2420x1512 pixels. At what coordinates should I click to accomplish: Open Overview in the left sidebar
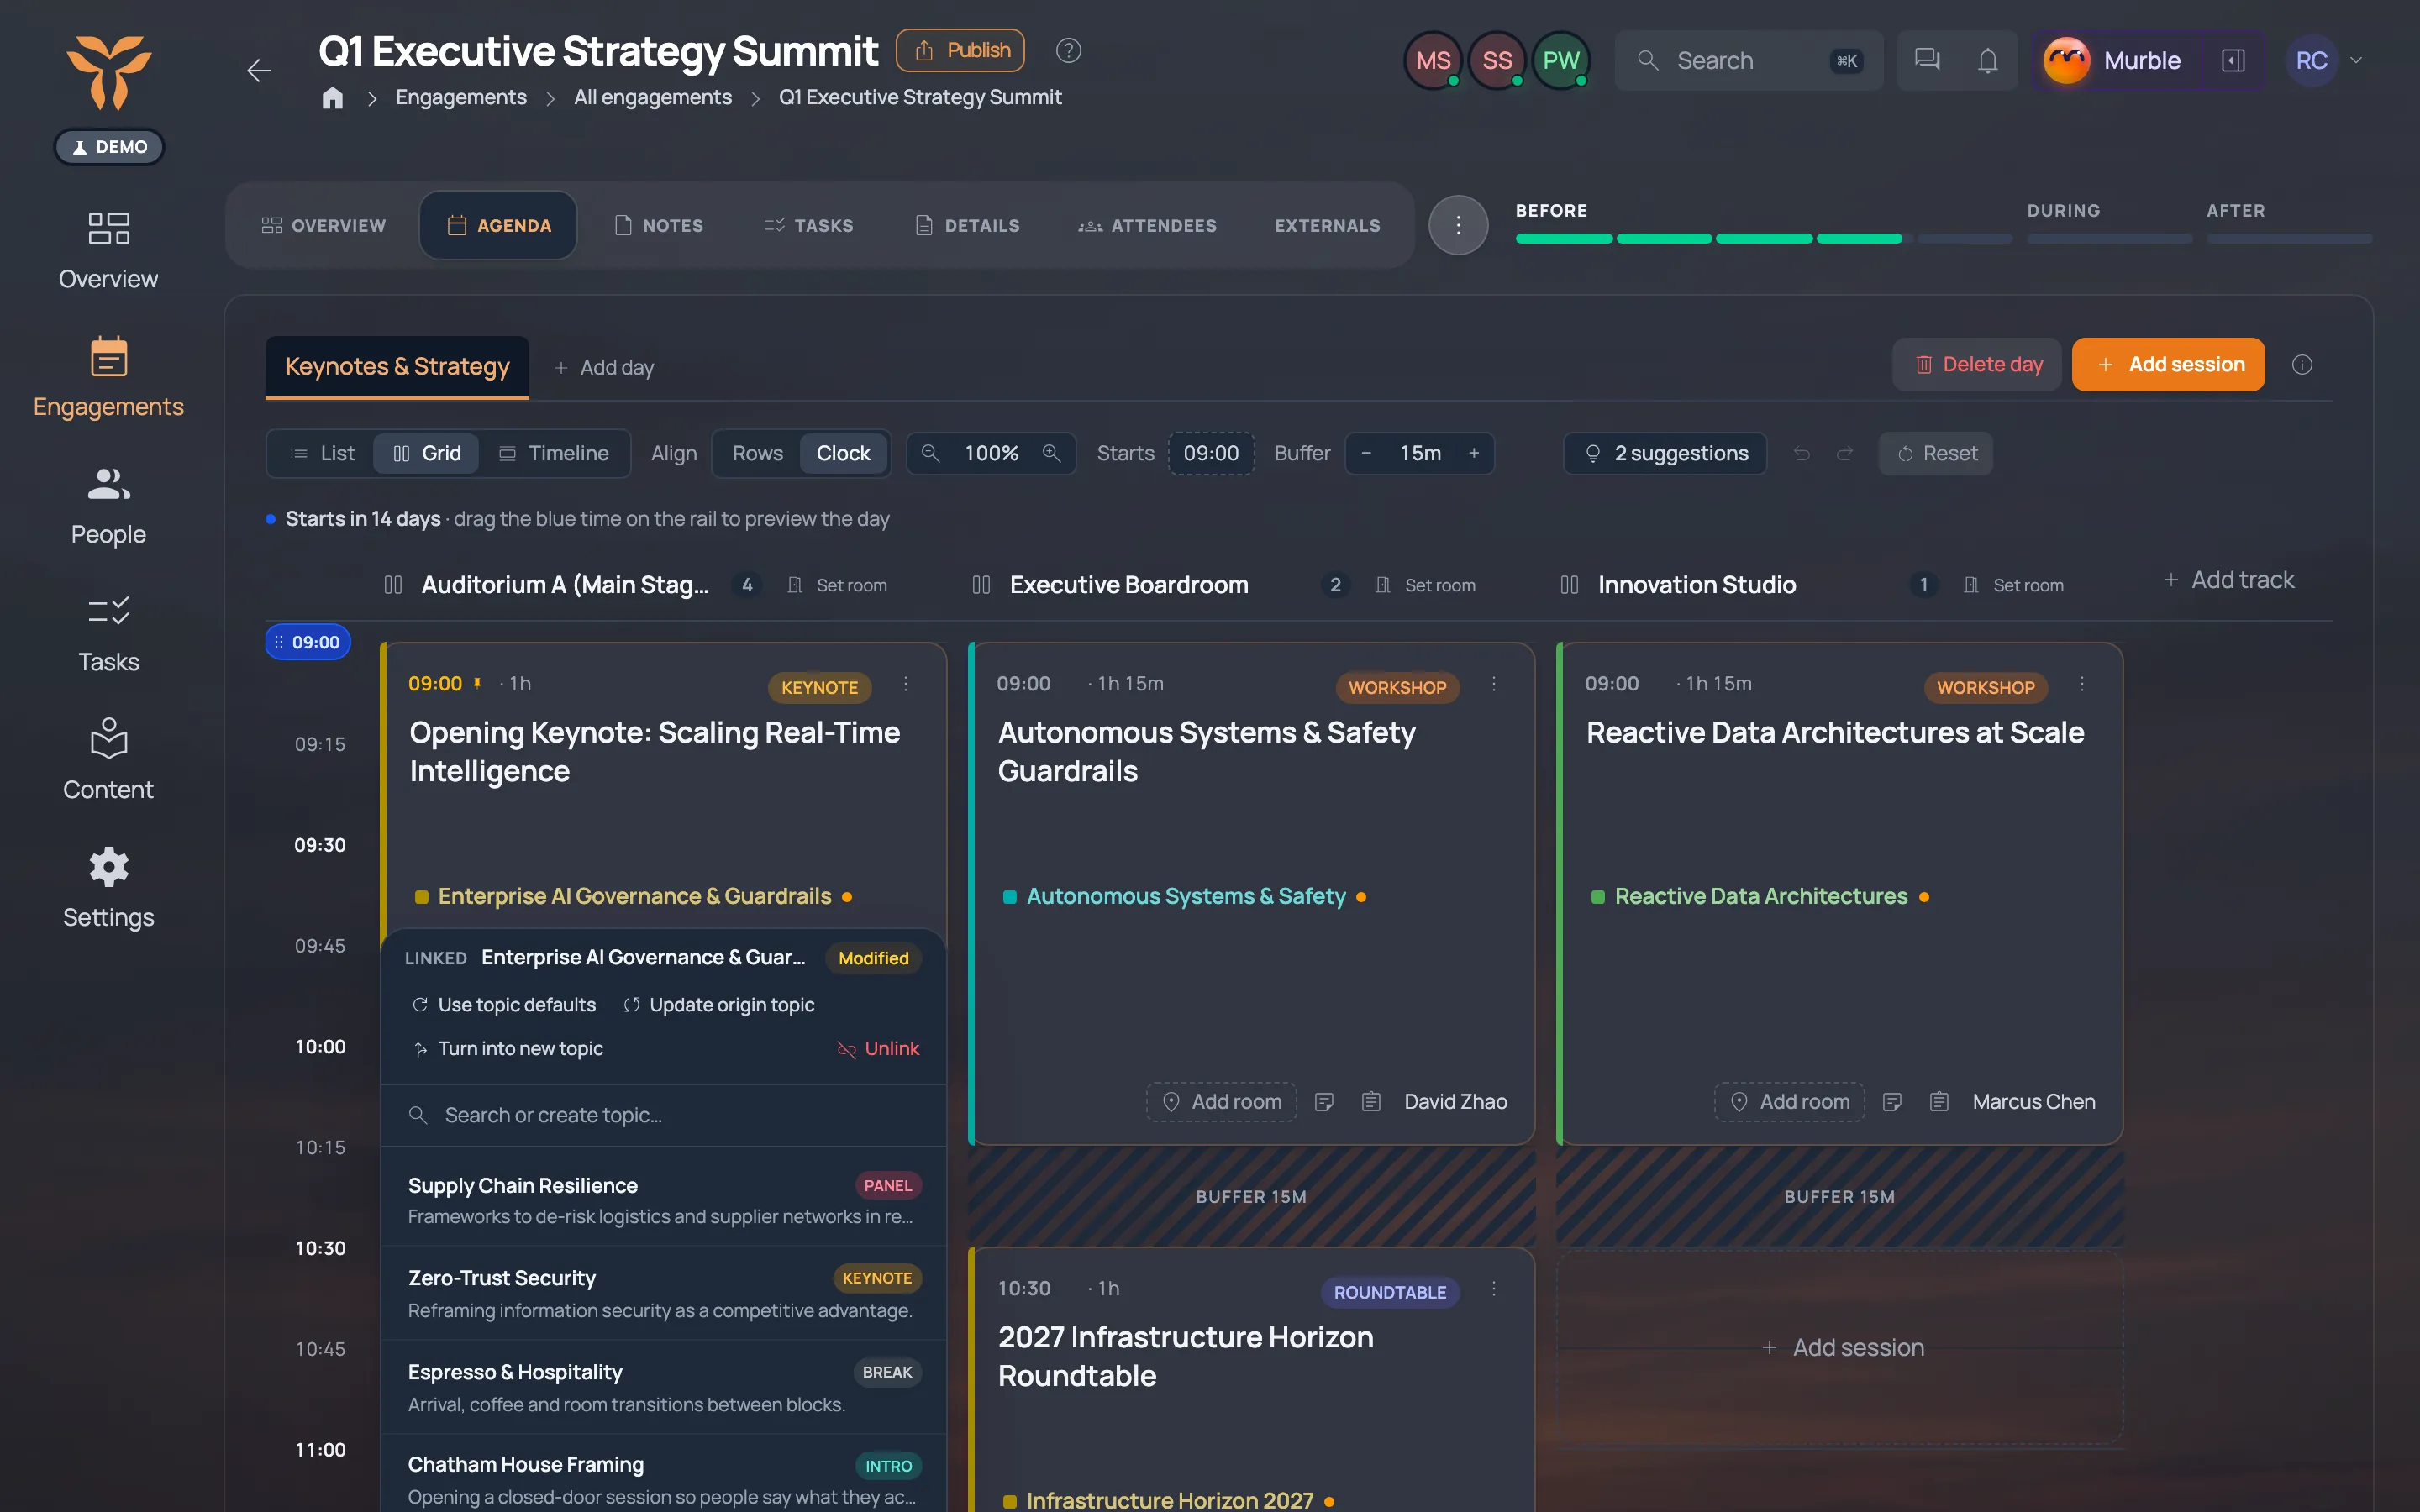tap(108, 250)
